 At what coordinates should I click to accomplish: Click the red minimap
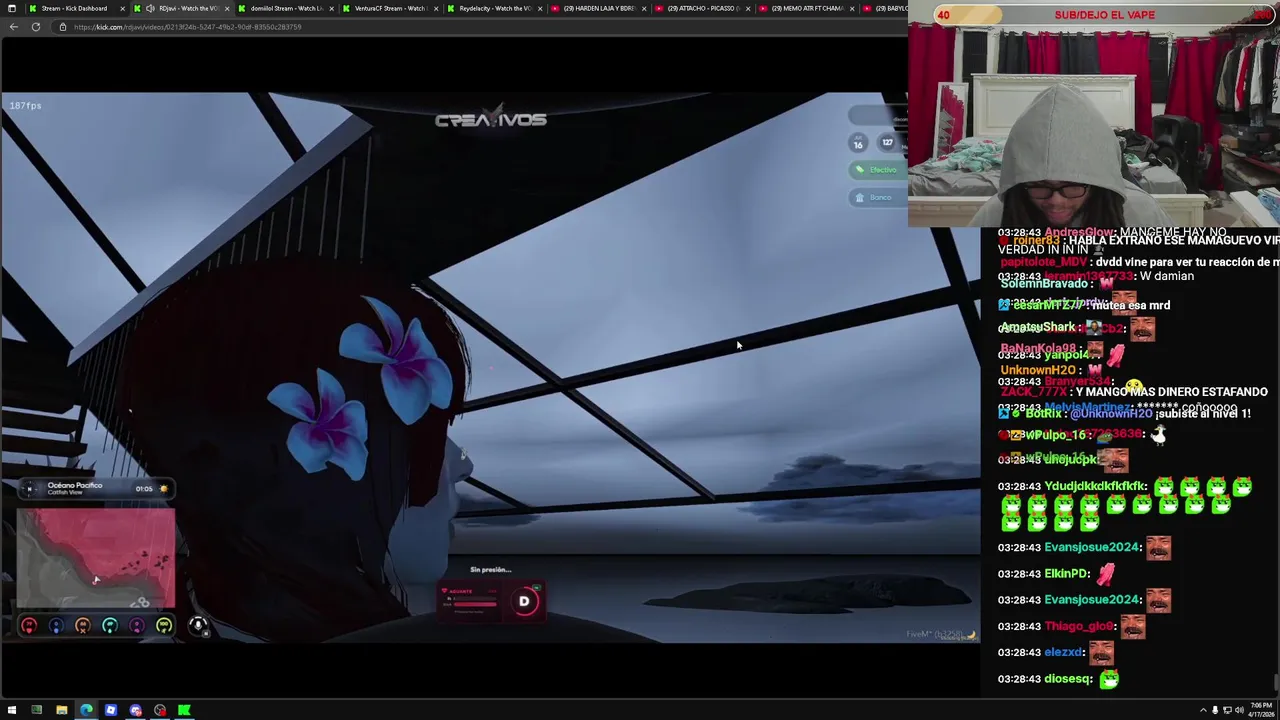tap(96, 559)
